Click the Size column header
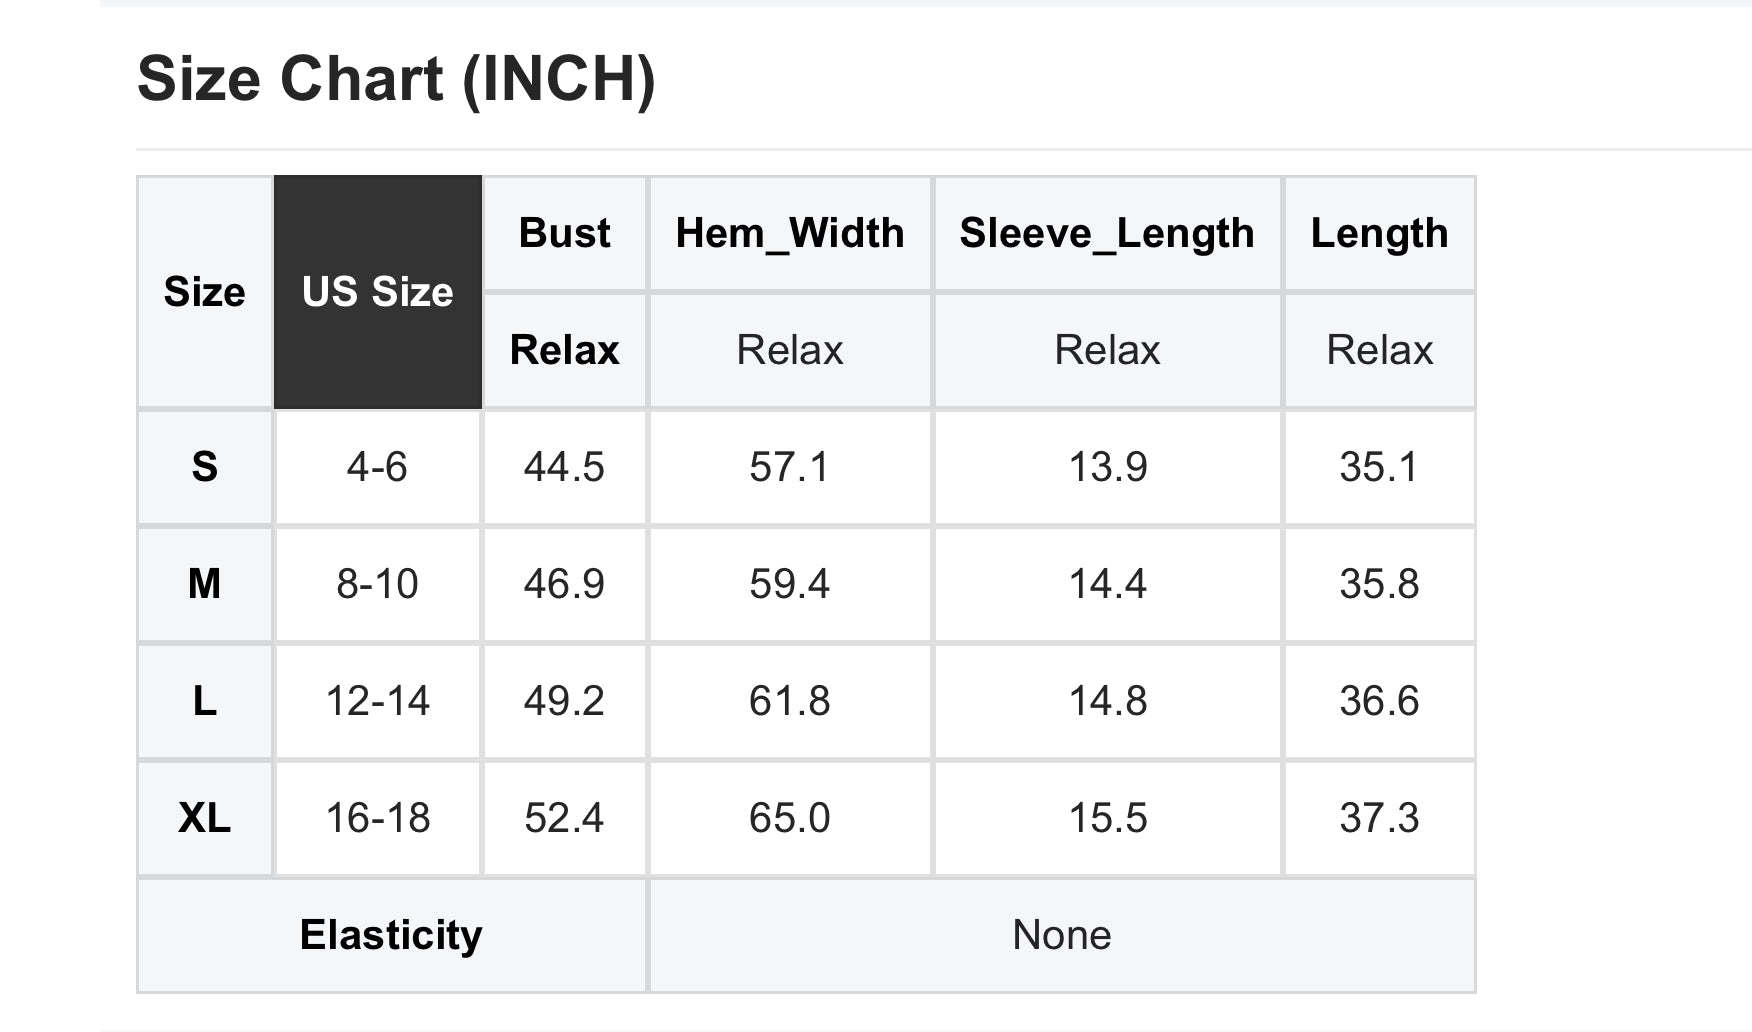The image size is (1752, 1032). click(x=204, y=292)
